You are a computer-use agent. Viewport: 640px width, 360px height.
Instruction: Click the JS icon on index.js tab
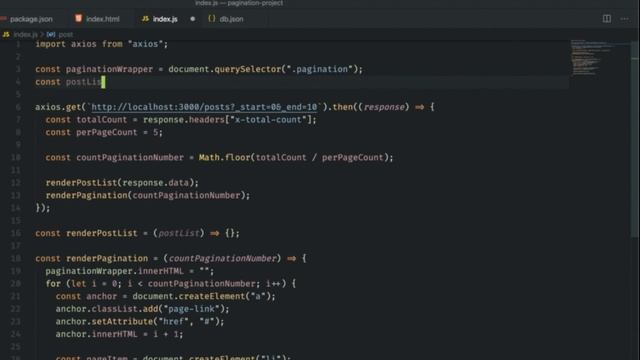pyautogui.click(x=145, y=19)
